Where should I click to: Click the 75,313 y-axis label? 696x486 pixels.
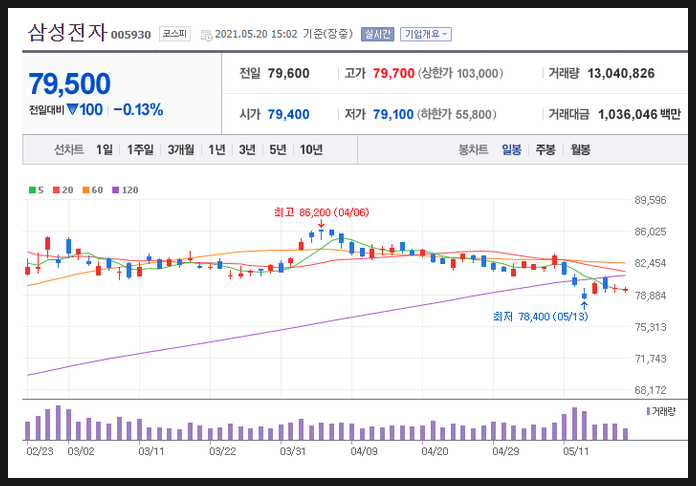coord(650,327)
